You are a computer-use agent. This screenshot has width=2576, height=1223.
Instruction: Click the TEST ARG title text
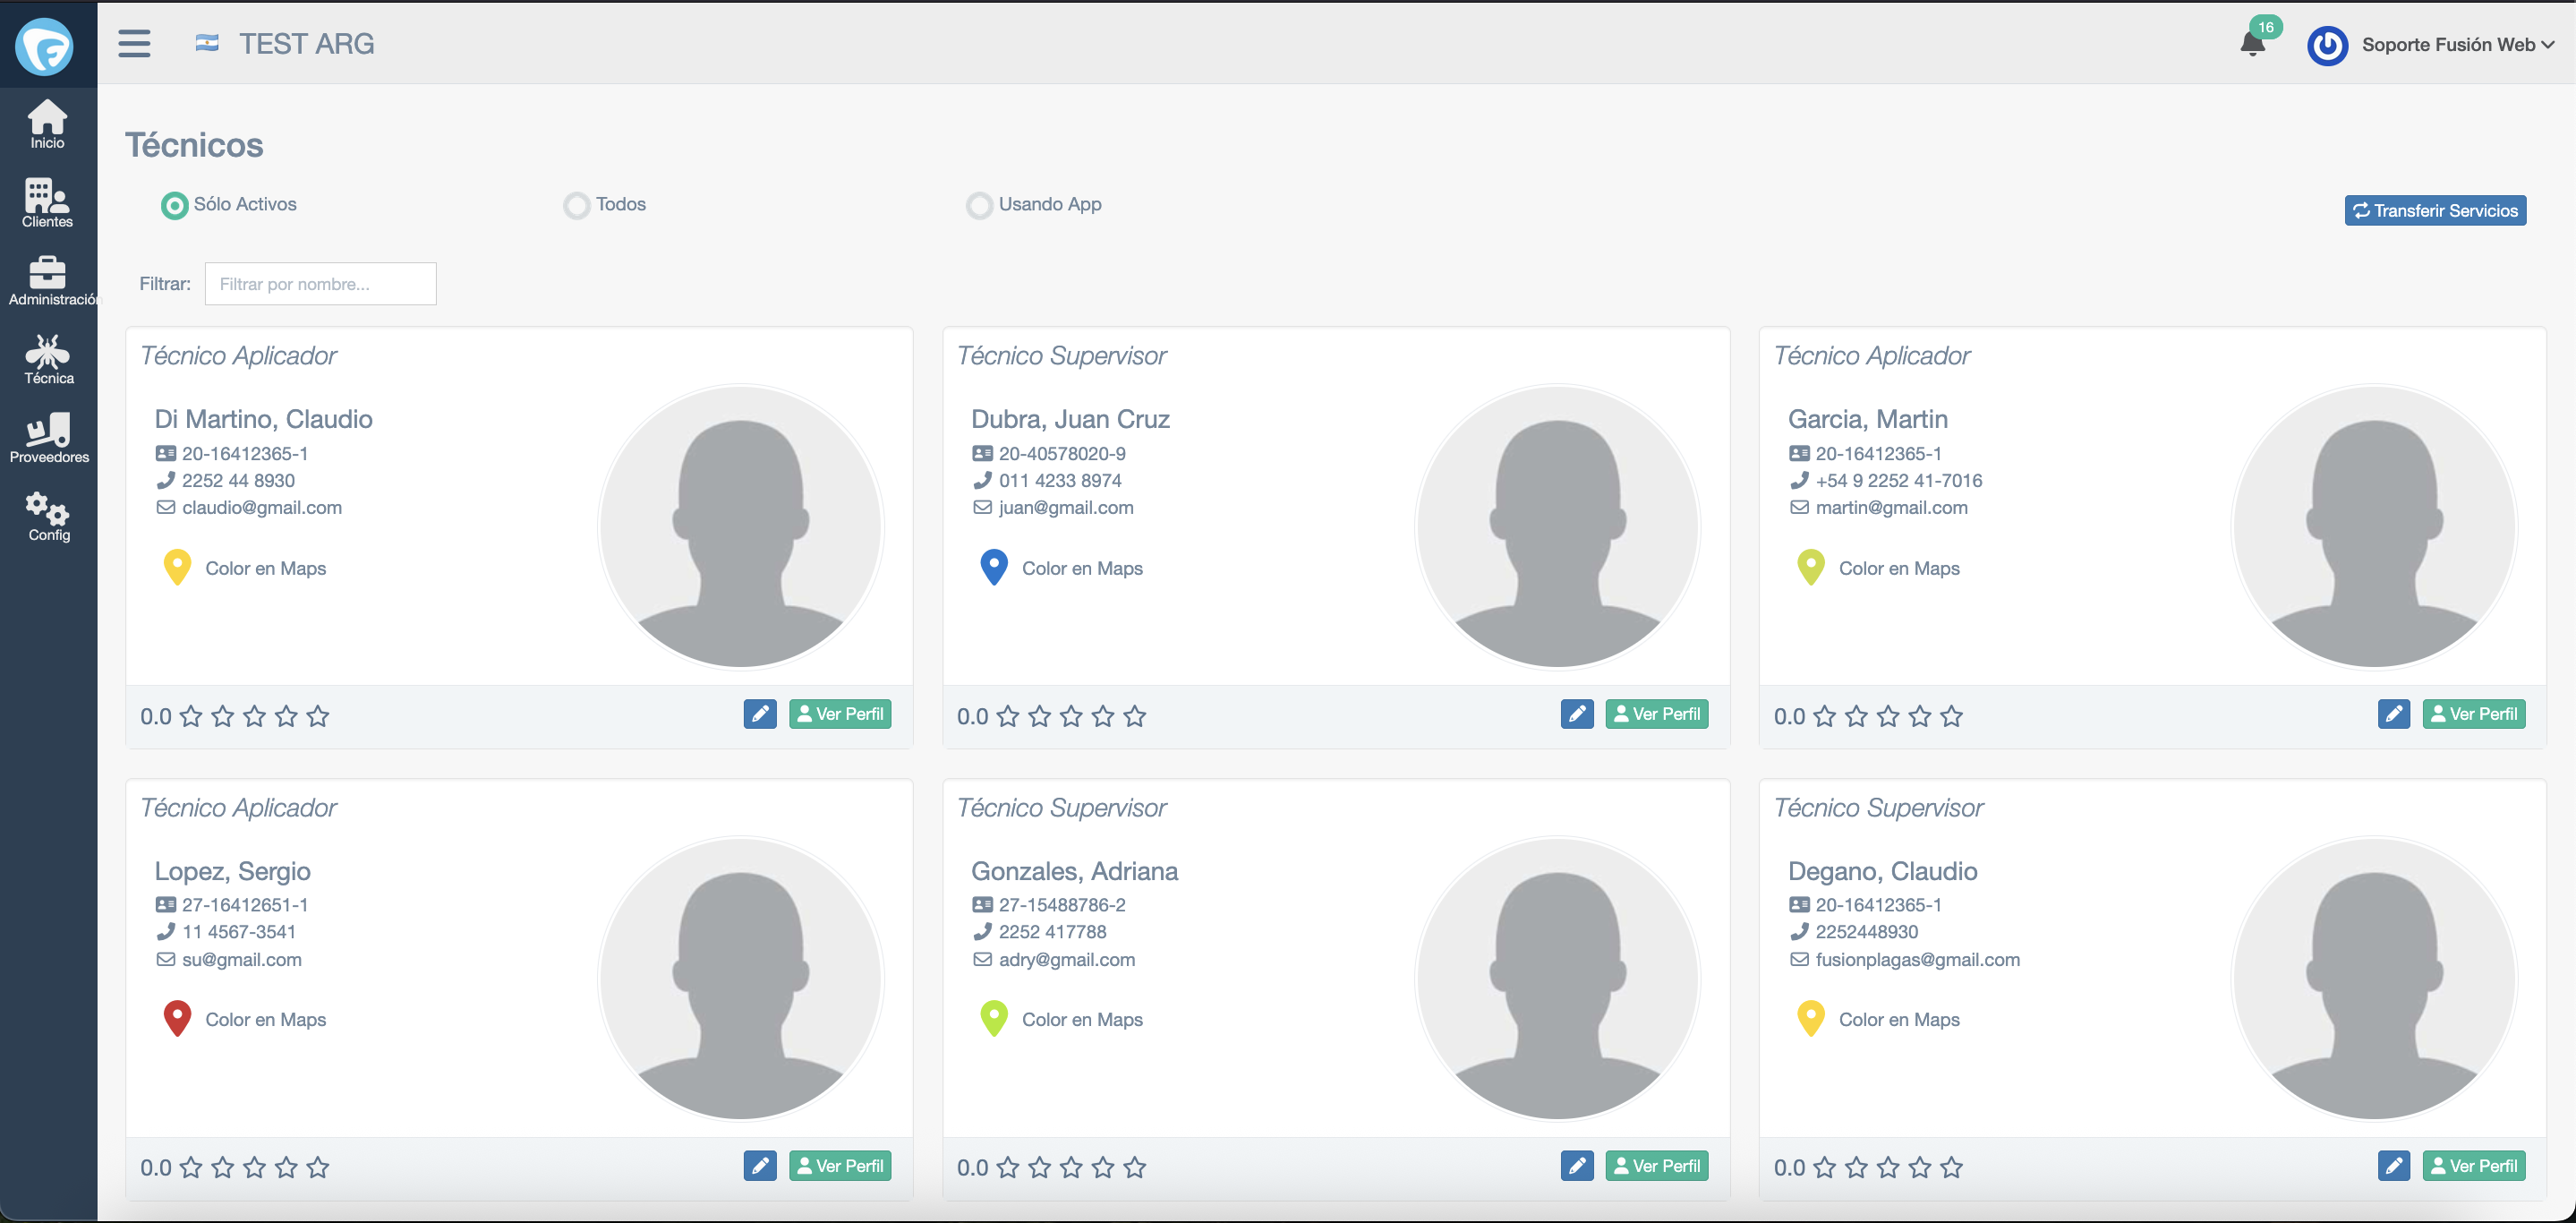[306, 44]
